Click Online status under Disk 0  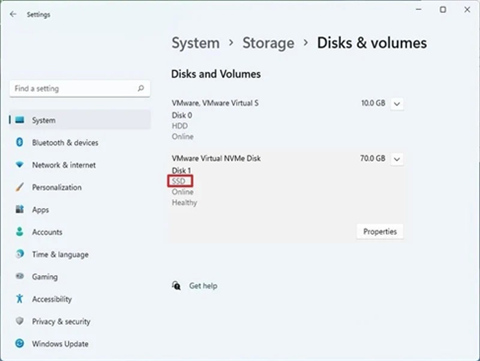click(x=182, y=136)
